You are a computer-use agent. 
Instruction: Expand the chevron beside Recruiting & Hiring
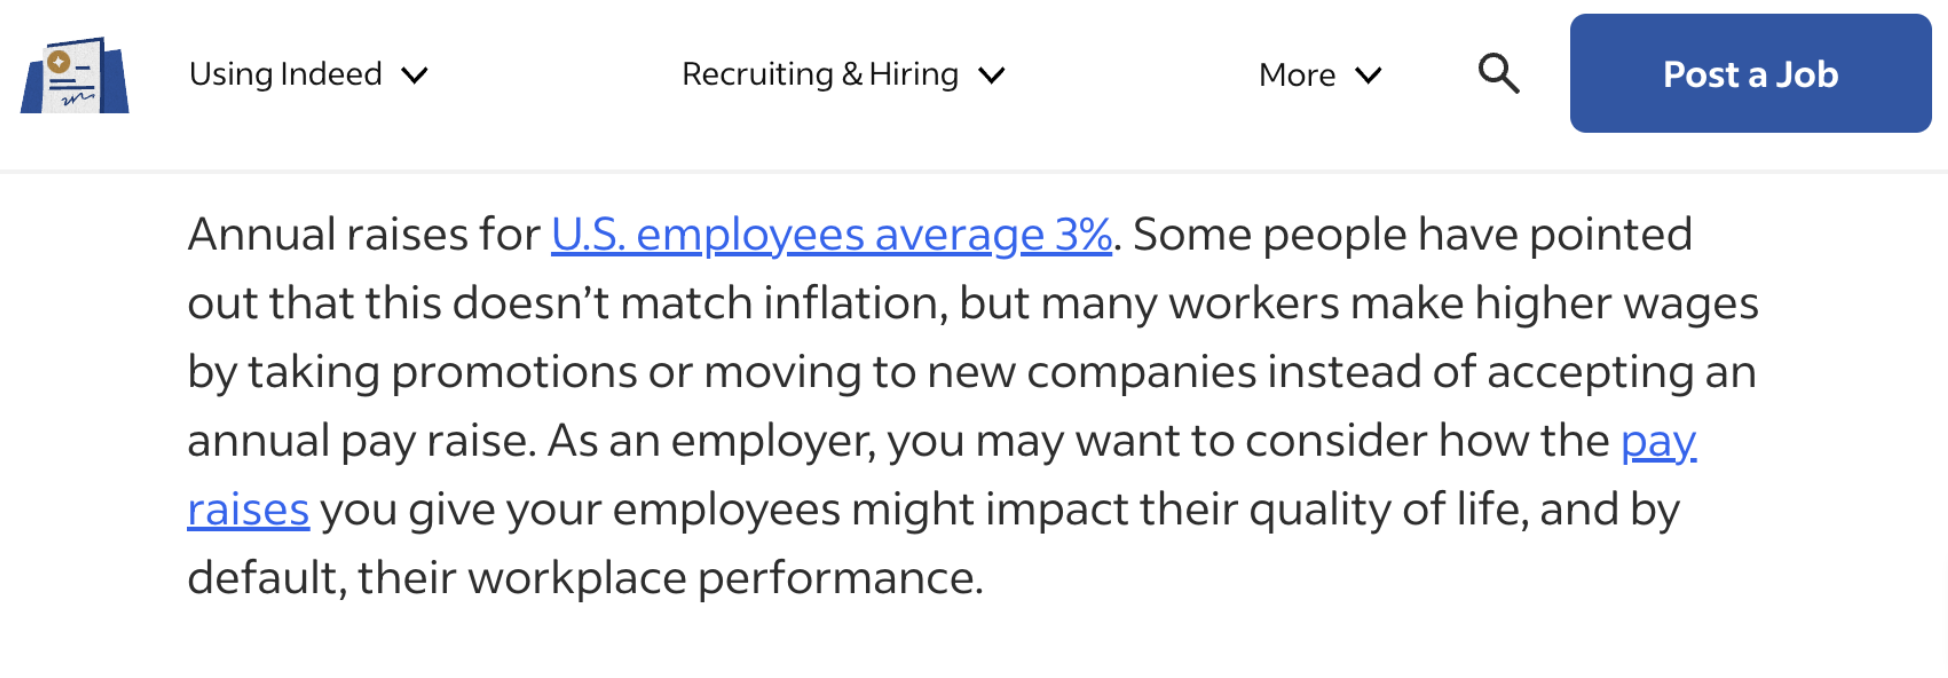pos(991,75)
